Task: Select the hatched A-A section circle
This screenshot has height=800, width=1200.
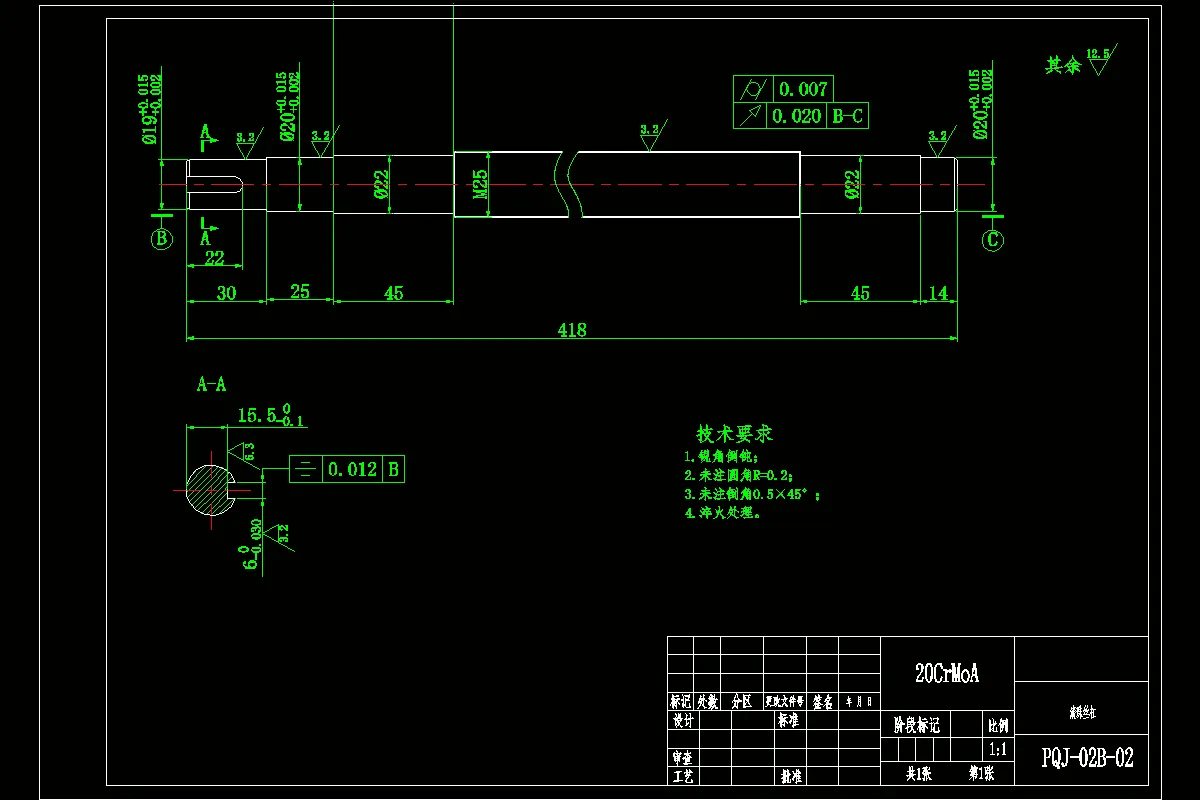Action: click(x=211, y=490)
